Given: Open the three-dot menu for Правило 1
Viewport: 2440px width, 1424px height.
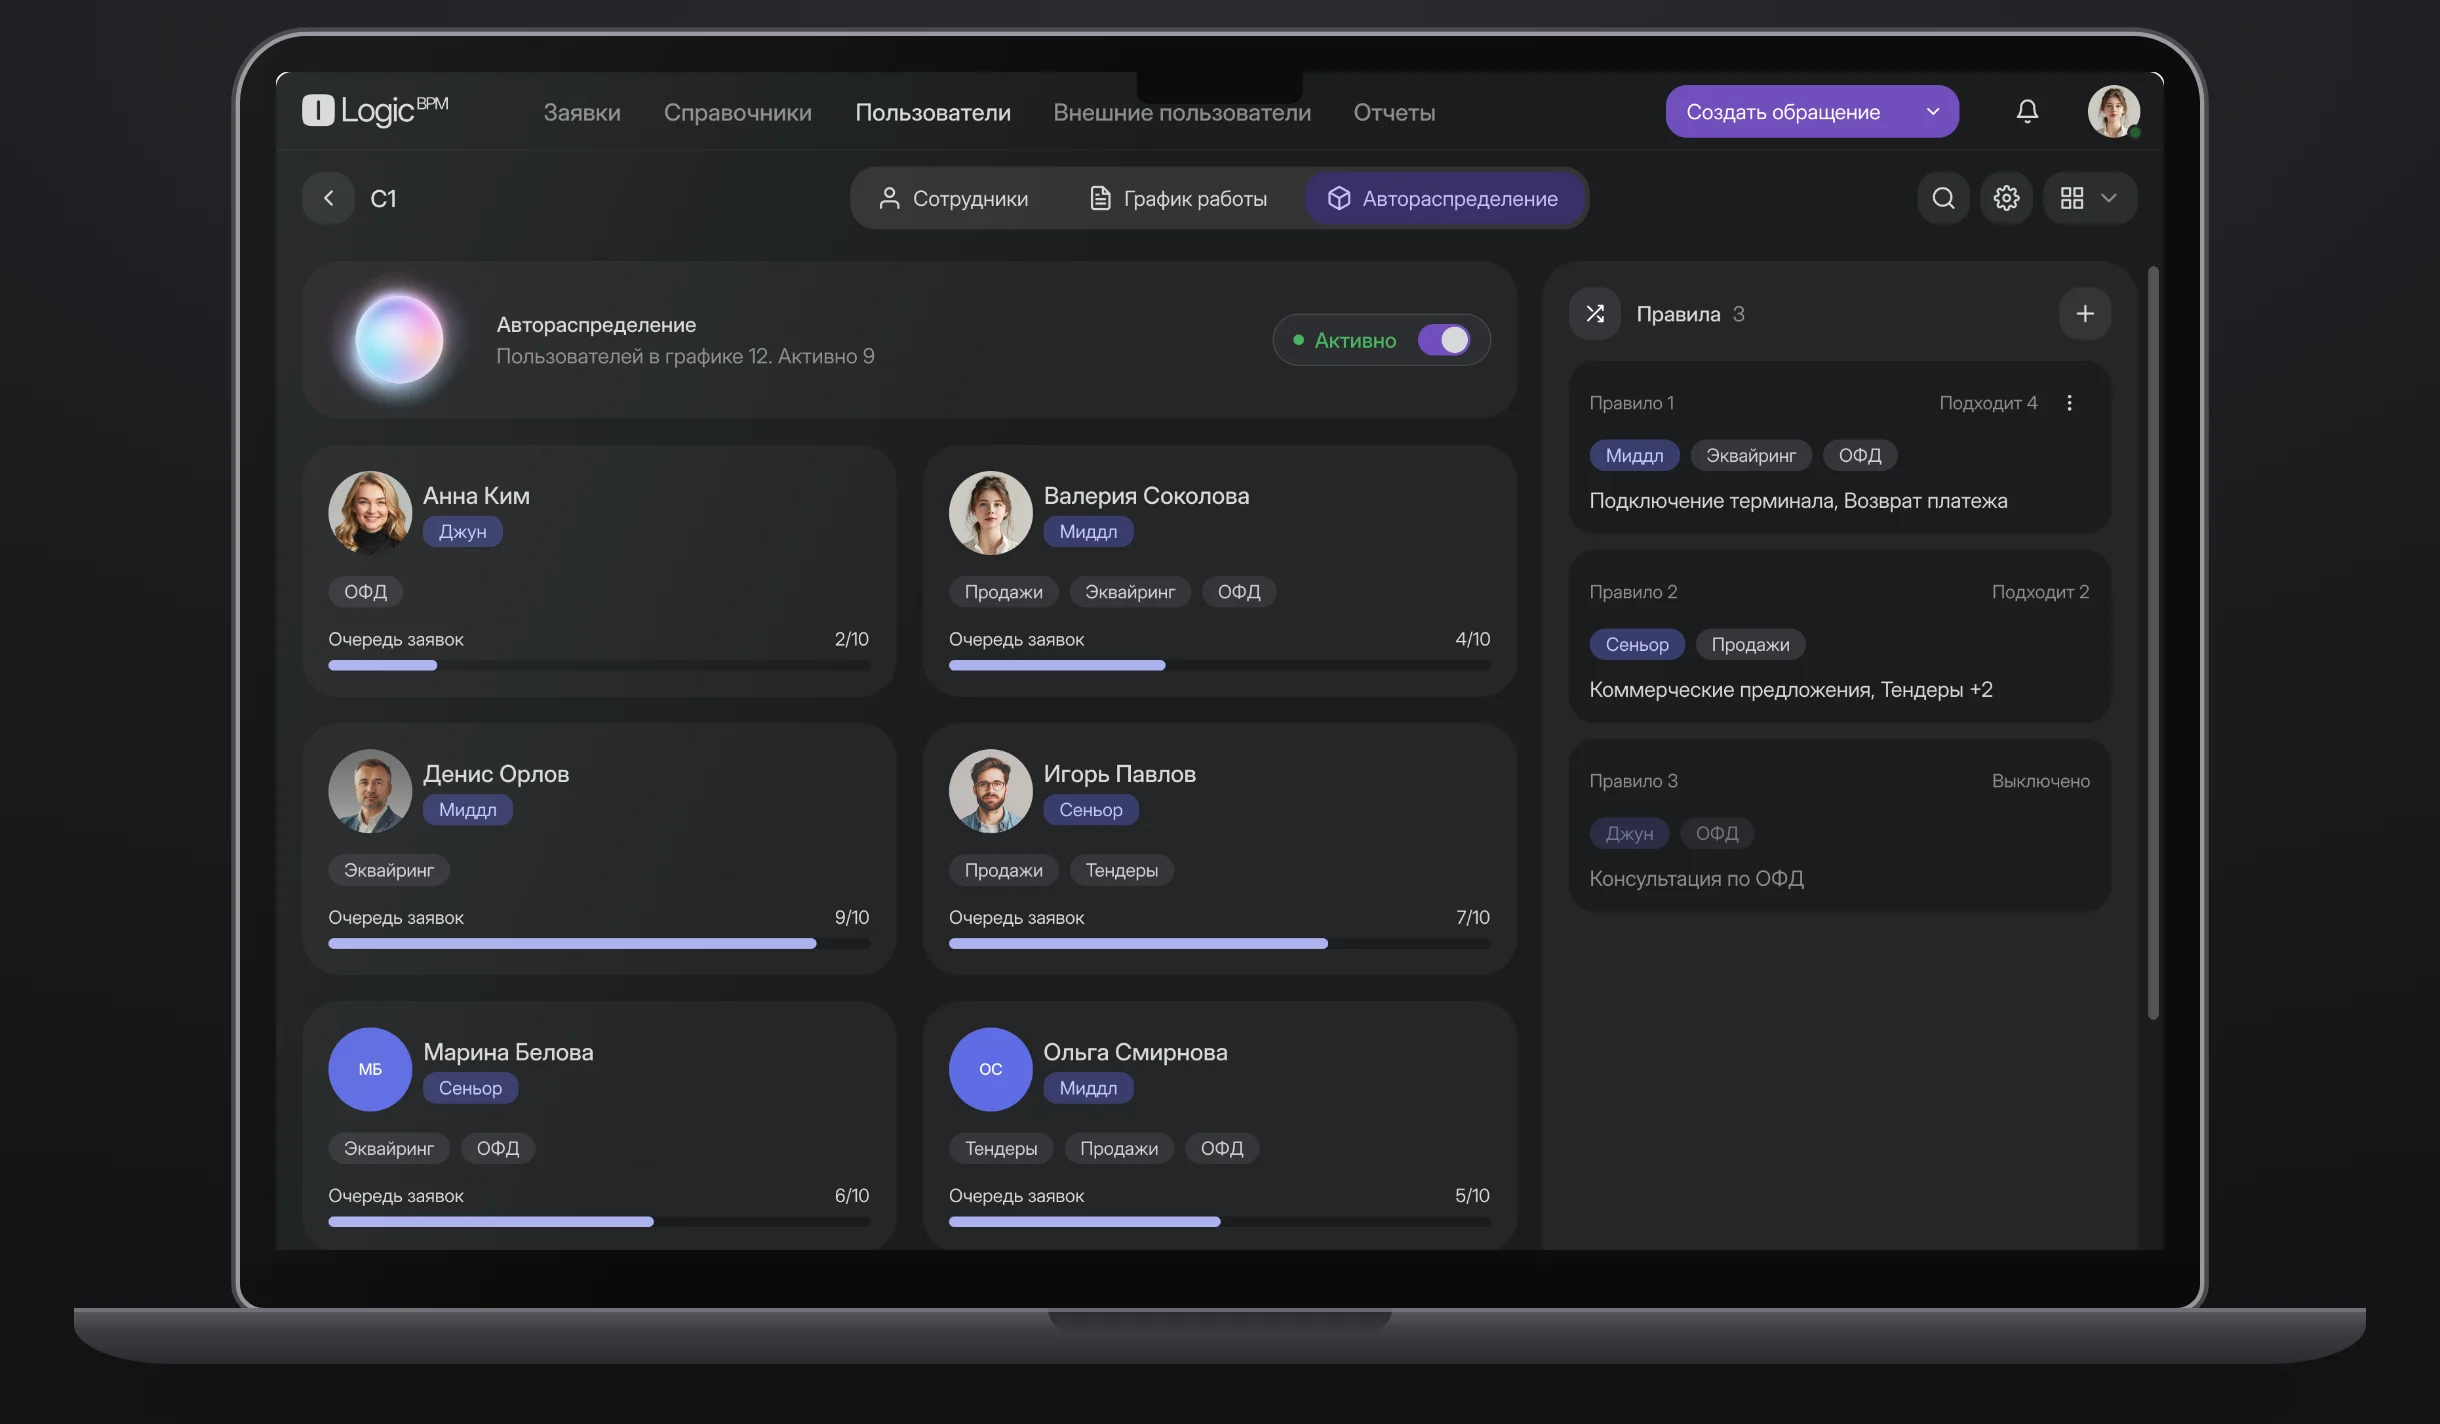Looking at the screenshot, I should point(2069,403).
